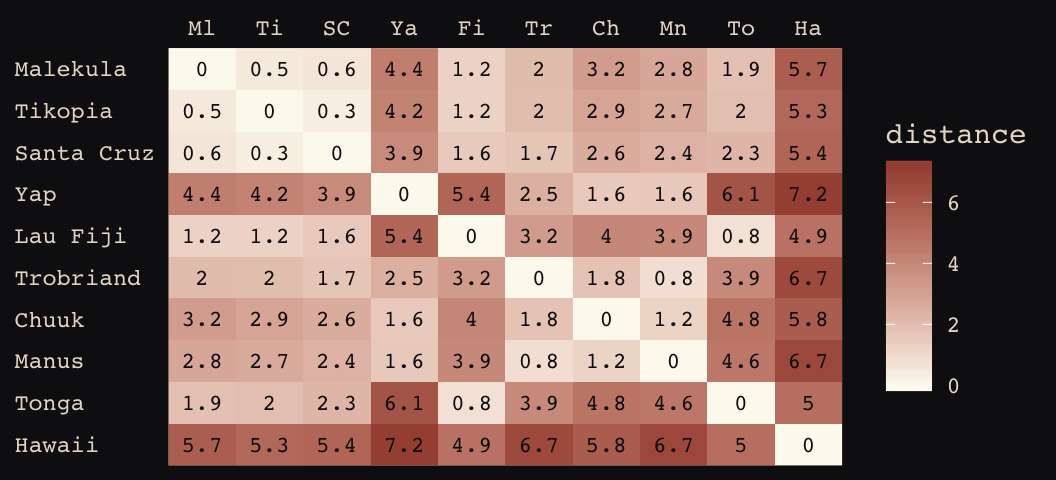
Task: Select the 6.1 cell in Tonga row, Ya column
Action: pyautogui.click(x=404, y=403)
